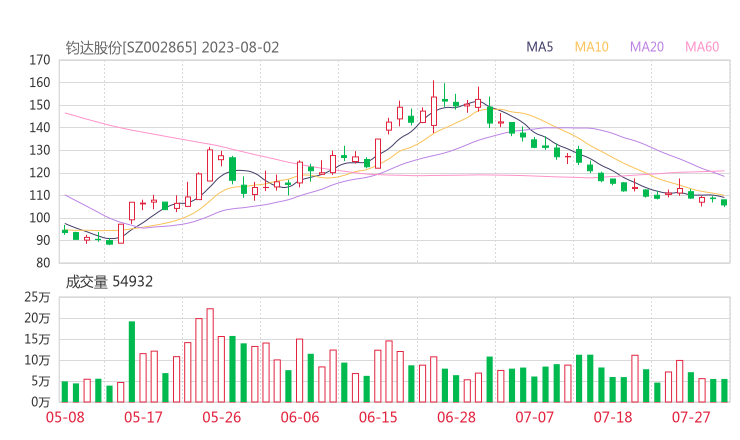Click the 170 price axis label
This screenshot has width=740, height=440.
pyautogui.click(x=40, y=60)
